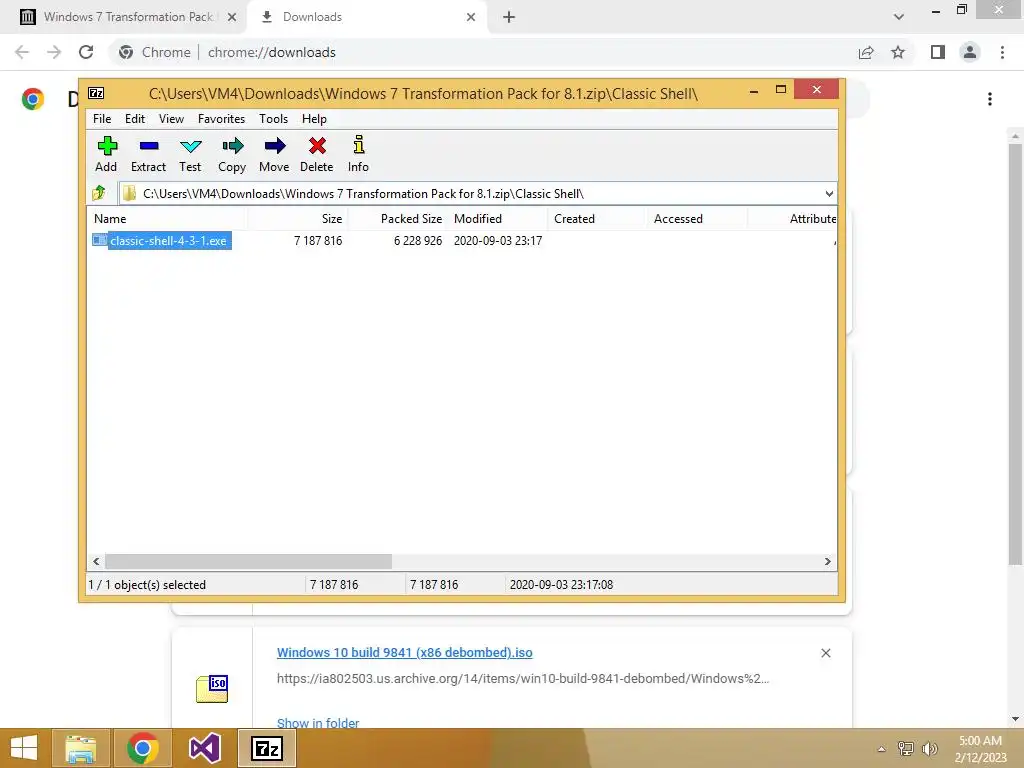Sort by Packed Size column header
The image size is (1024, 768).
tap(398, 219)
